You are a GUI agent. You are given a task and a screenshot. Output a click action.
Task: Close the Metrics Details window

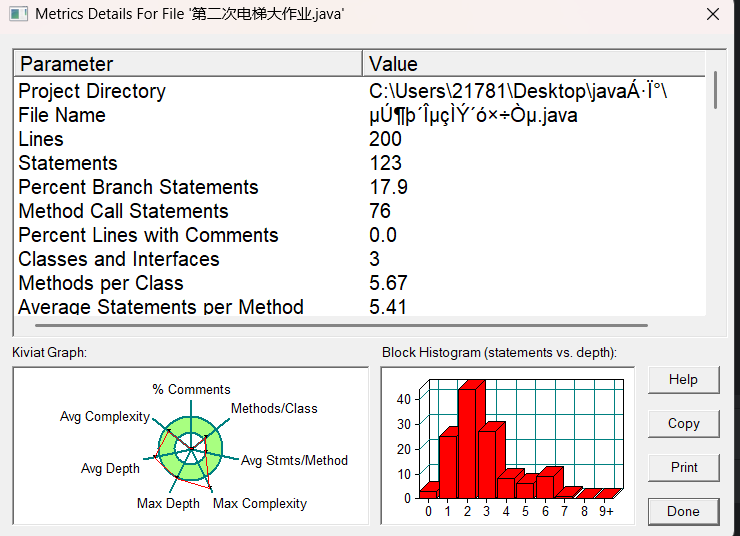(713, 14)
